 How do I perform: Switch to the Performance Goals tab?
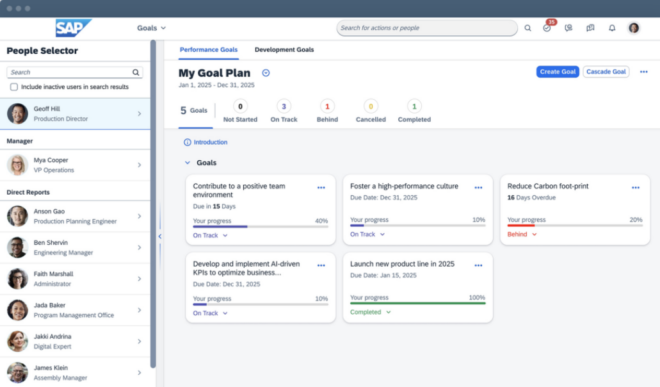click(208, 50)
